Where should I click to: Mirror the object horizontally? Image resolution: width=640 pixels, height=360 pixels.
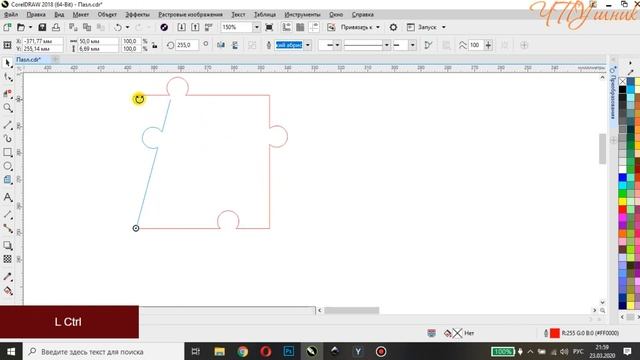pyautogui.click(x=221, y=45)
